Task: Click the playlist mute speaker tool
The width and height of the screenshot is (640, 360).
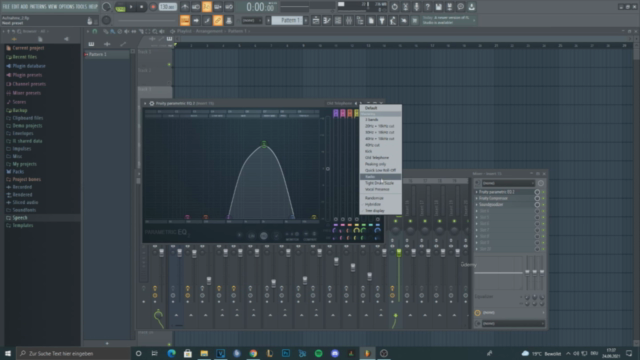Action: (x=127, y=31)
